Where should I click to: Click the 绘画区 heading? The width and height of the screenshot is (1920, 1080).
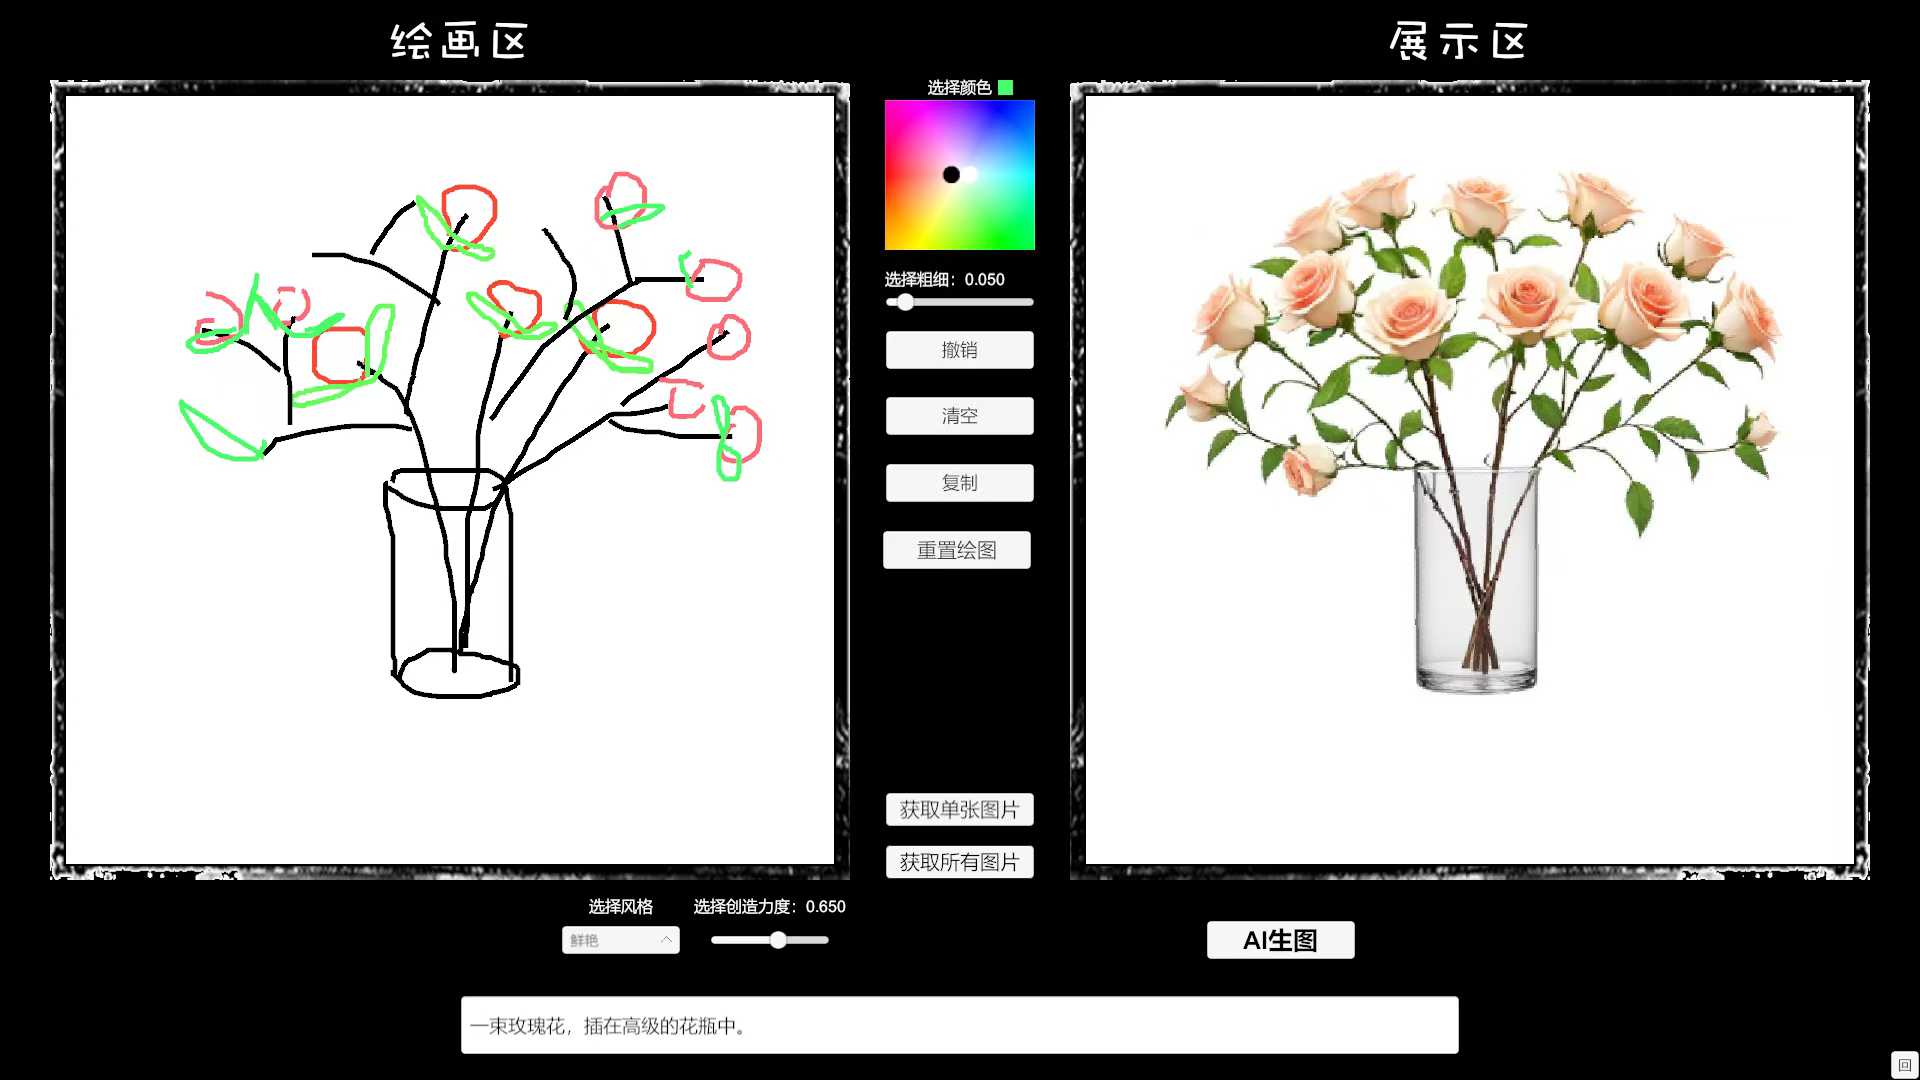[x=459, y=42]
